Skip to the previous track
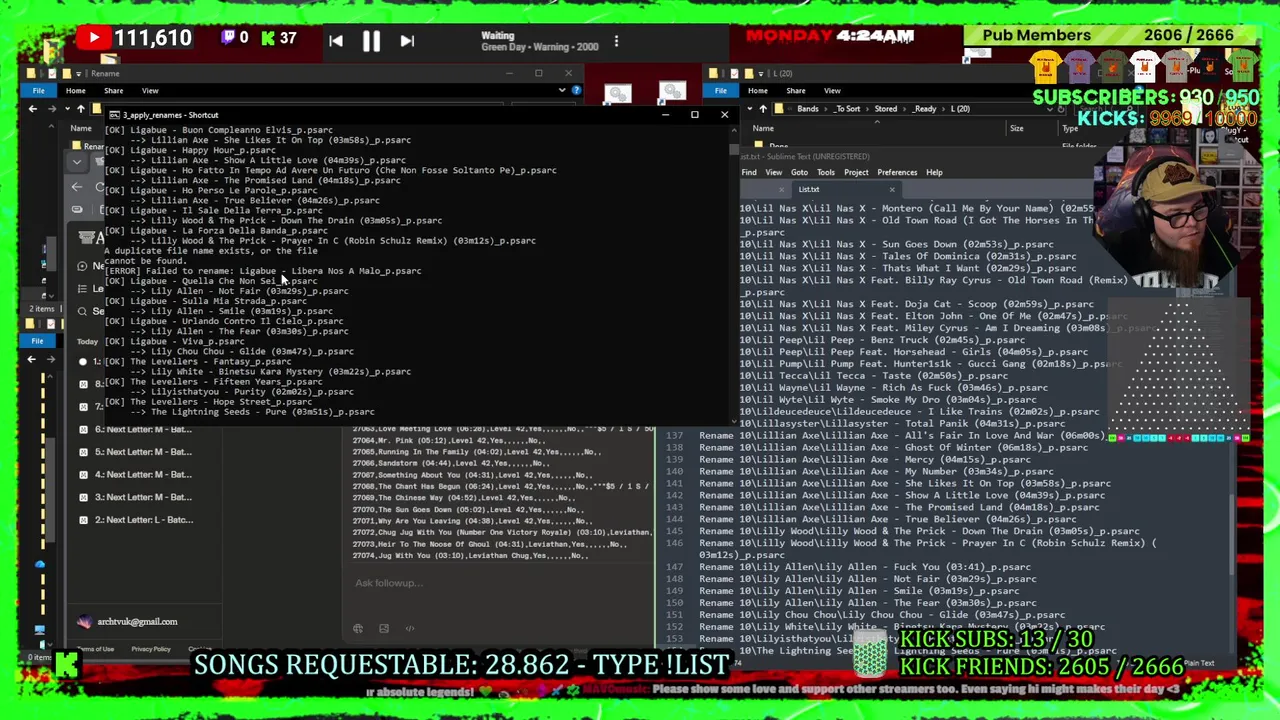The height and width of the screenshot is (720, 1280). pos(335,41)
